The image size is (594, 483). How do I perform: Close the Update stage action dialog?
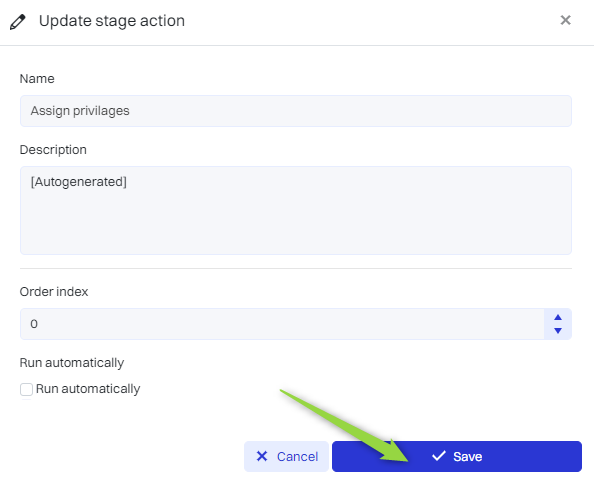(565, 20)
